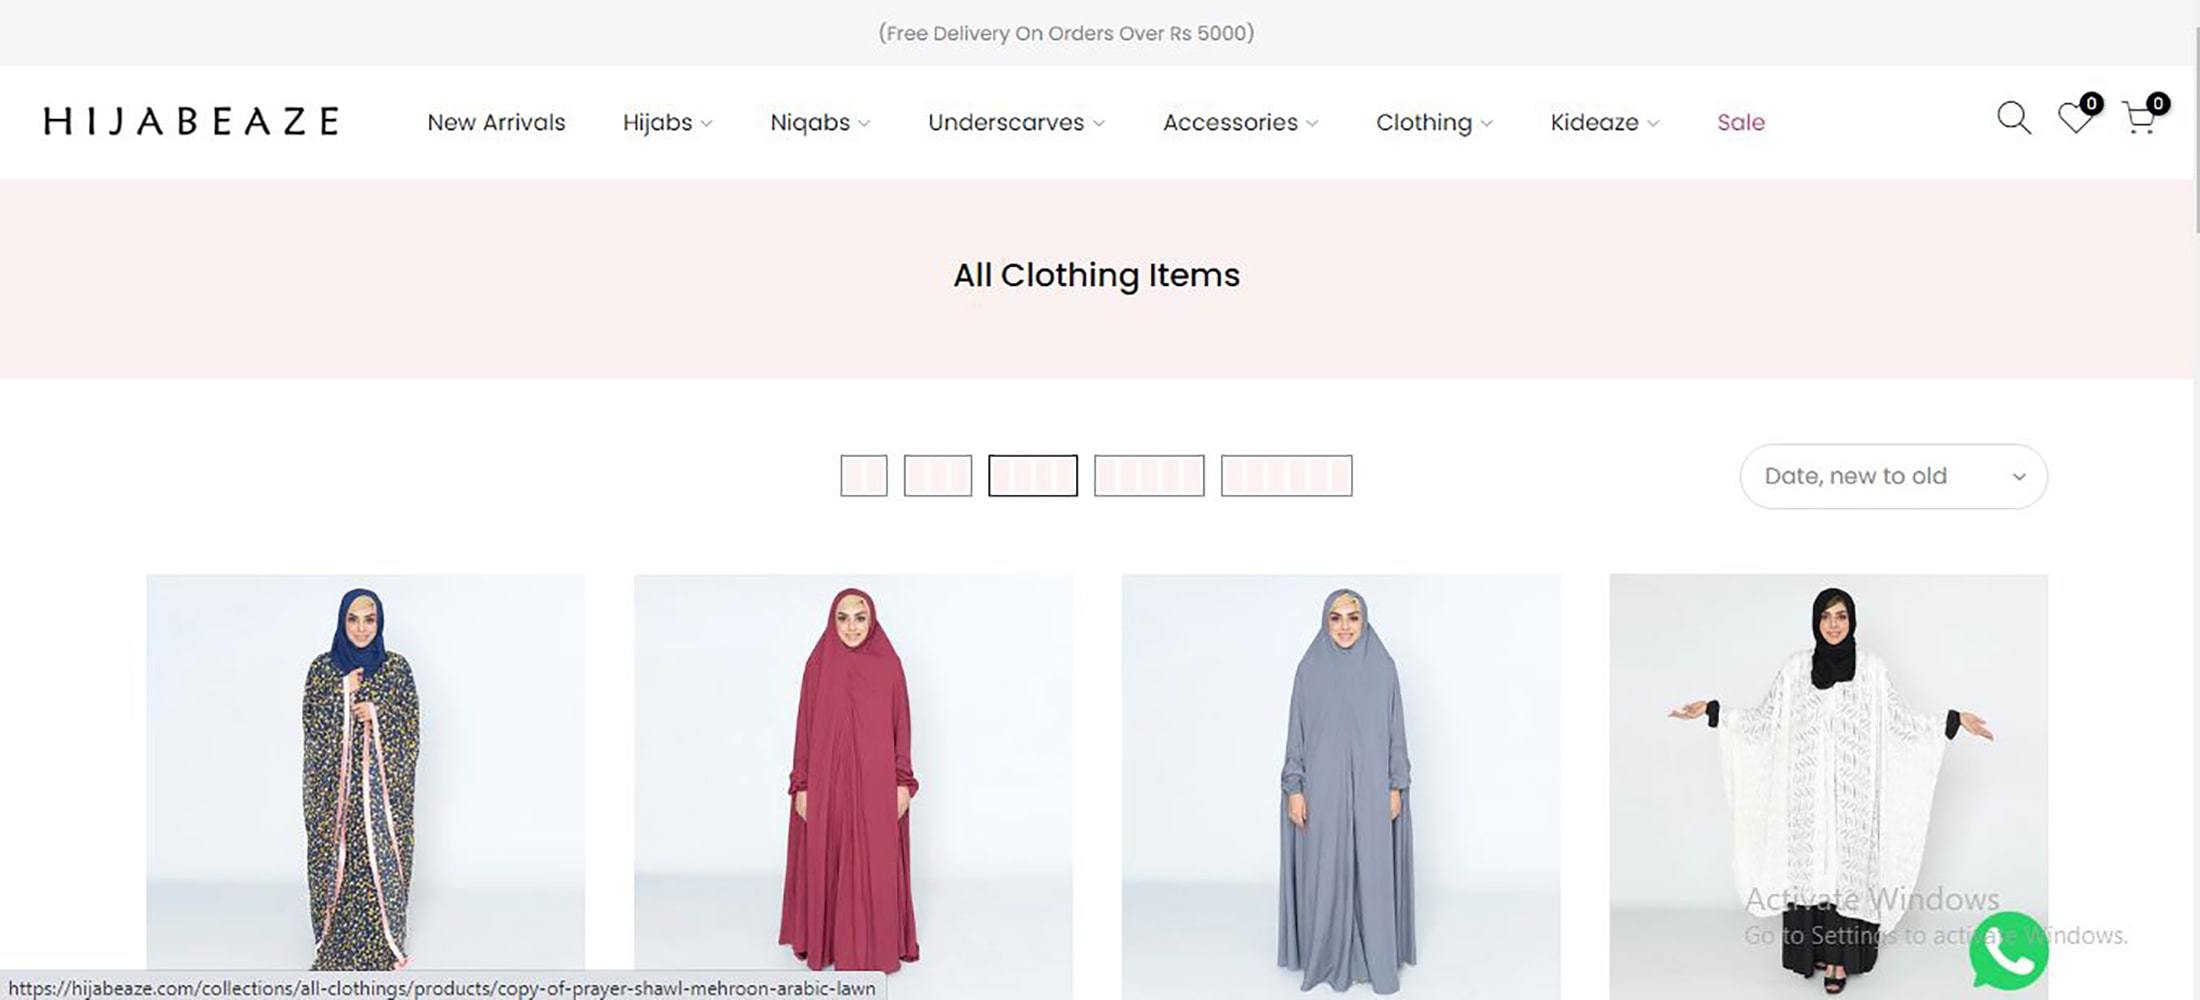Expand the Hijabs menu
This screenshot has height=1000, width=2200.
pyautogui.click(x=667, y=122)
